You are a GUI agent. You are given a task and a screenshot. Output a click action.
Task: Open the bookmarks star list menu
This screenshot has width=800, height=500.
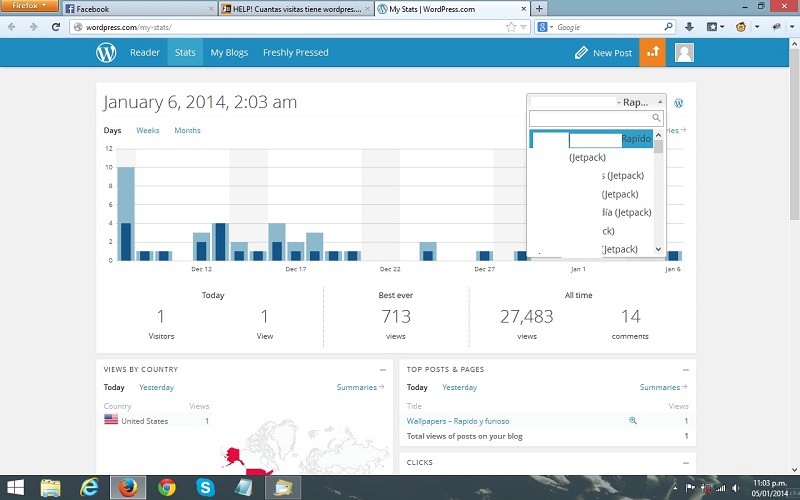point(715,27)
